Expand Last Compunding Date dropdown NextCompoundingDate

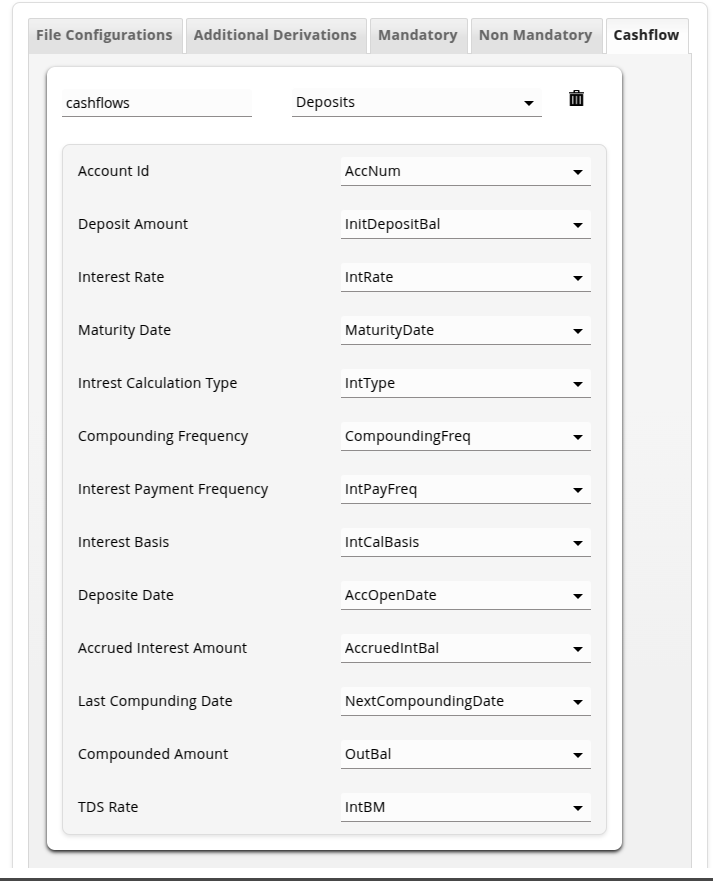tap(465, 701)
